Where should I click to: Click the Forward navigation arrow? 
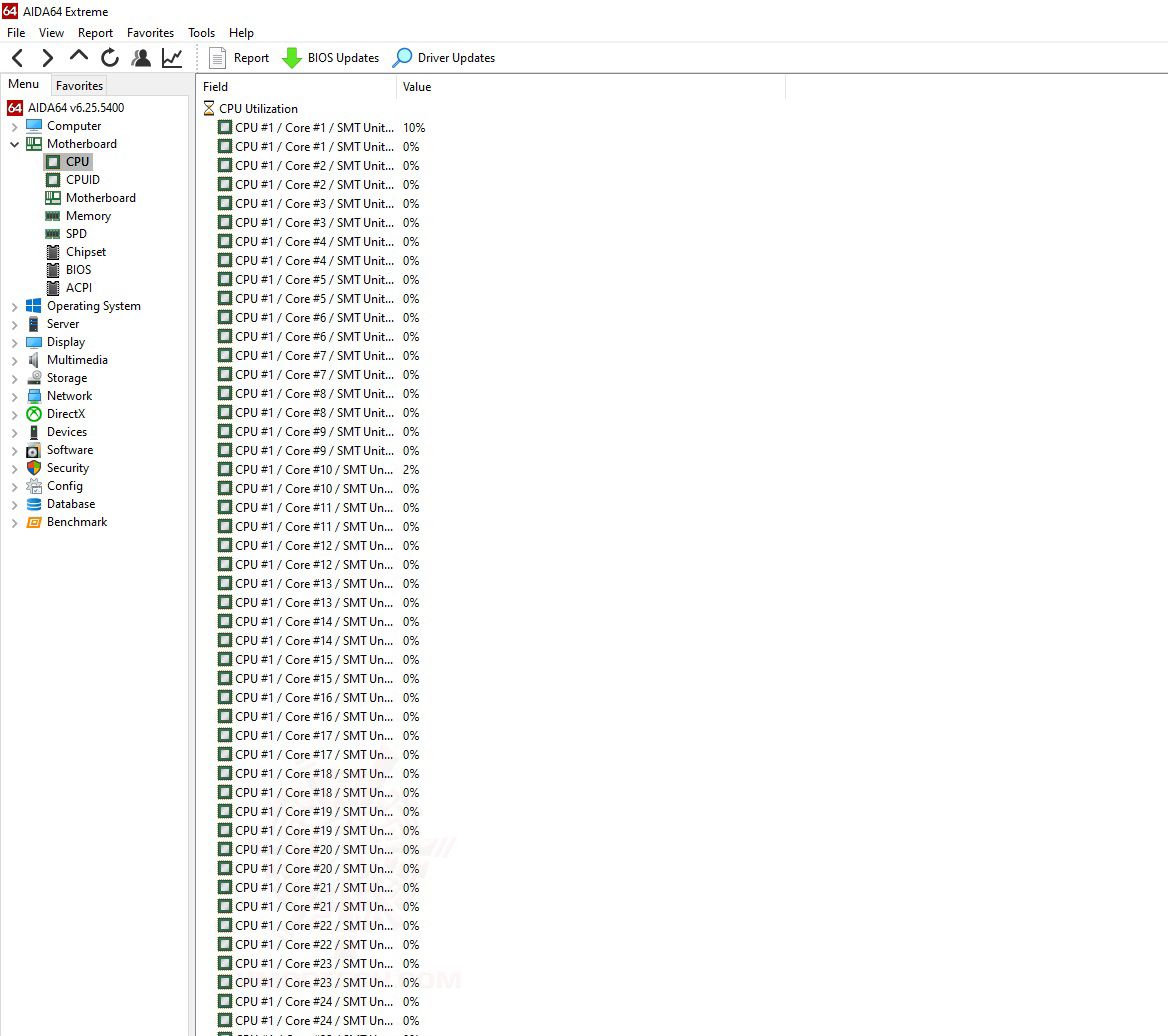click(47, 57)
